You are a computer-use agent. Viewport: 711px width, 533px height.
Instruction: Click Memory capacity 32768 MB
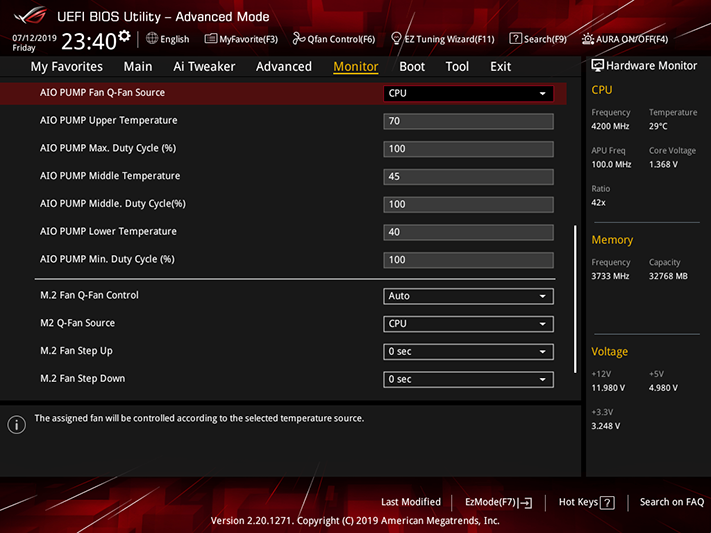click(x=668, y=276)
